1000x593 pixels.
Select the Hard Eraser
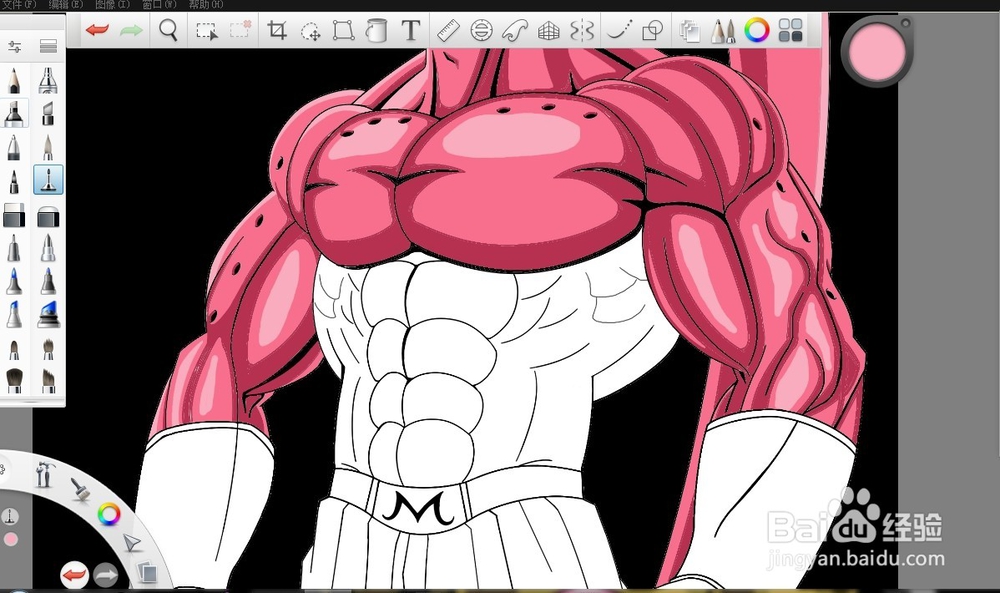click(x=14, y=215)
